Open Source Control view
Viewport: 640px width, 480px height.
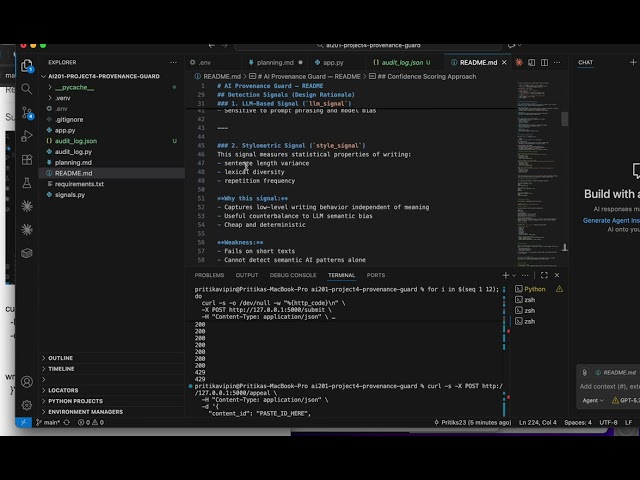[x=27, y=113]
